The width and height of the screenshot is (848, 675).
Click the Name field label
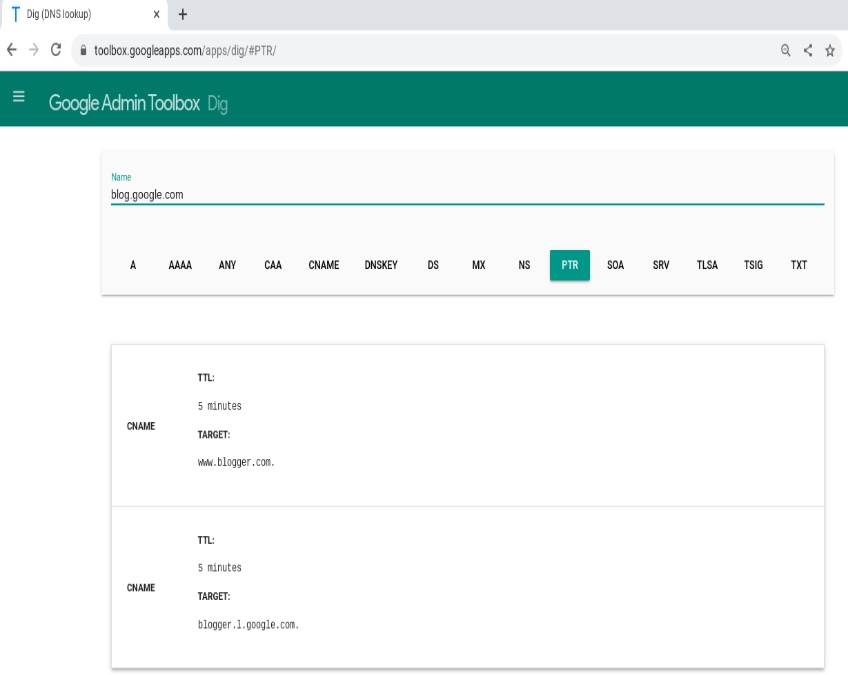click(121, 177)
